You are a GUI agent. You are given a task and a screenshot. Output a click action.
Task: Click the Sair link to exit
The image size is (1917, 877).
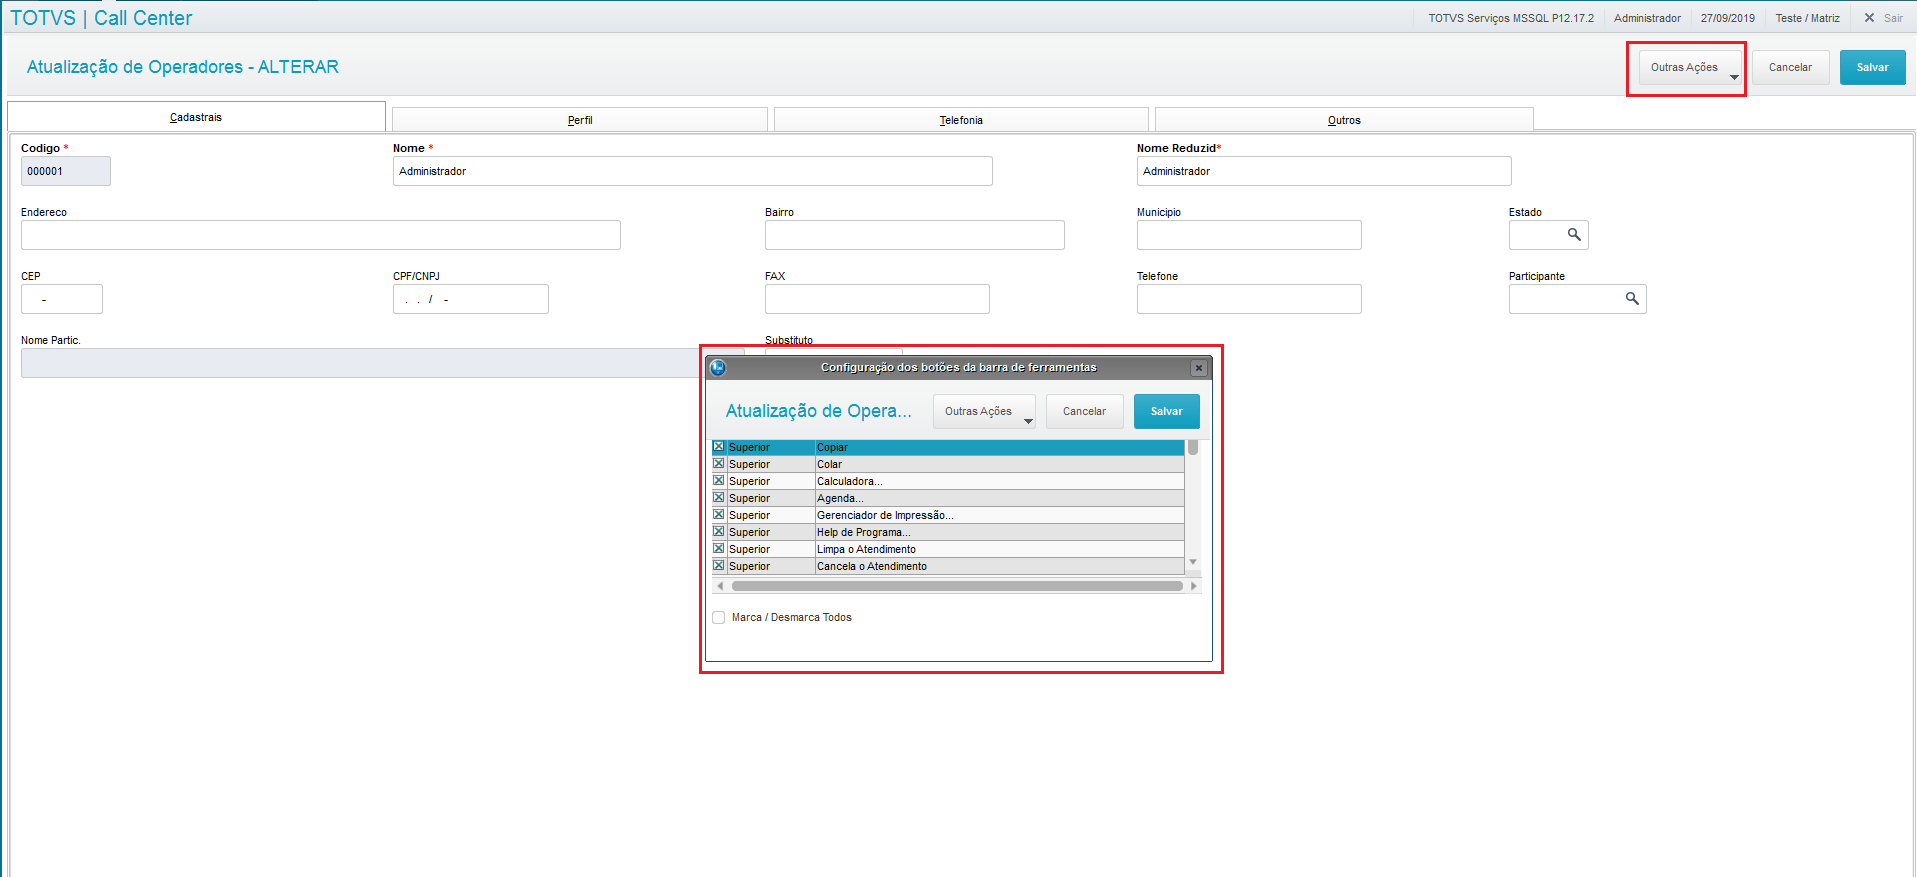pyautogui.click(x=1893, y=18)
